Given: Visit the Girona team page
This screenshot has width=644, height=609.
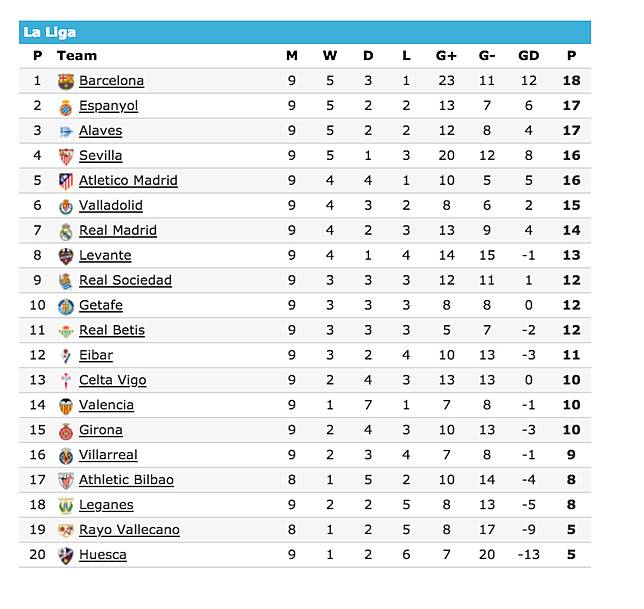Looking at the screenshot, I should pos(101,431).
